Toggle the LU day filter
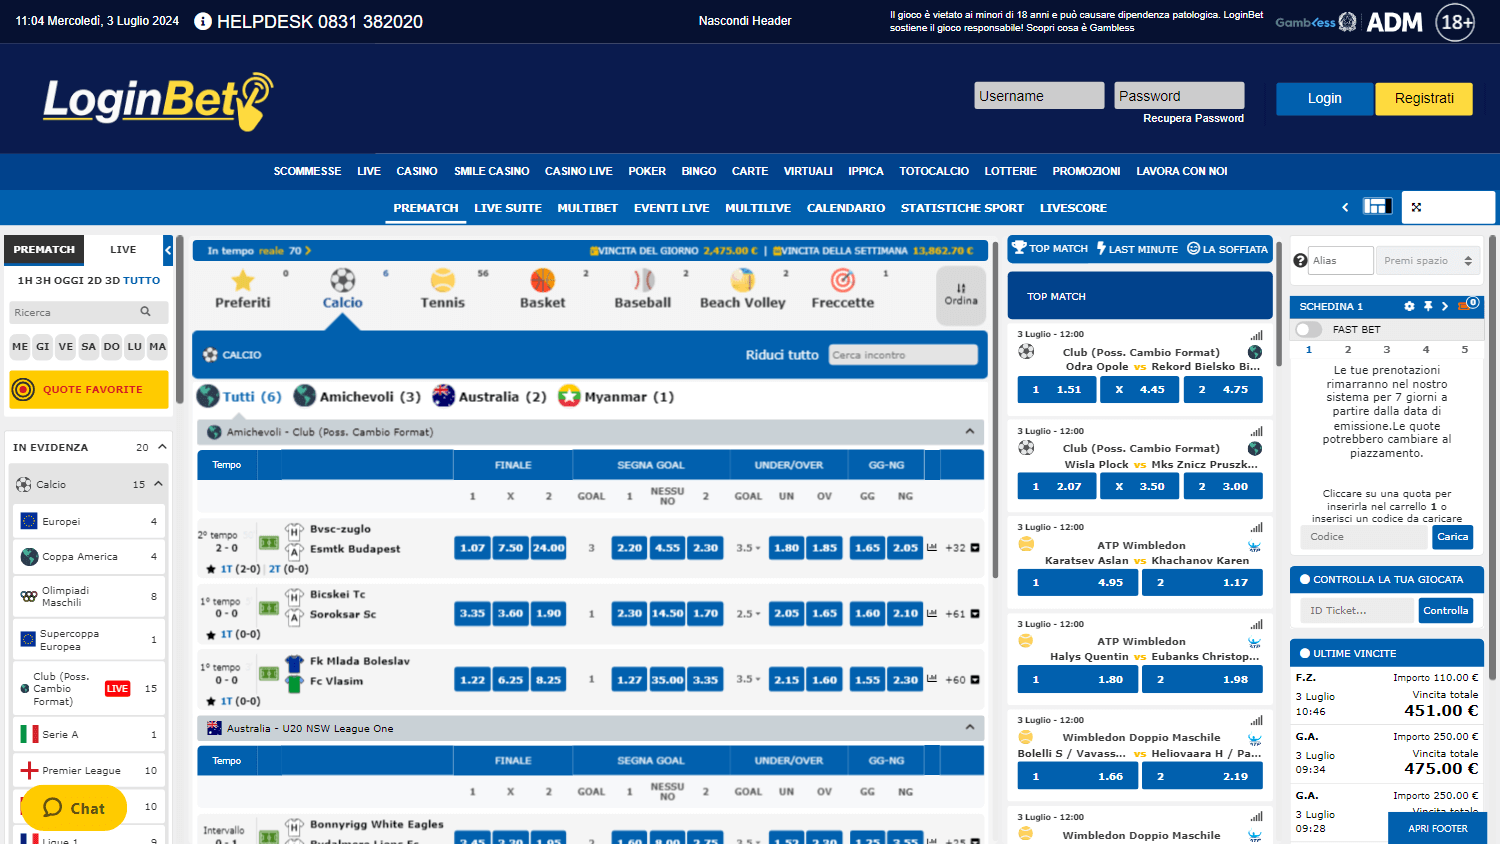Viewport: 1500px width, 844px height. [135, 346]
